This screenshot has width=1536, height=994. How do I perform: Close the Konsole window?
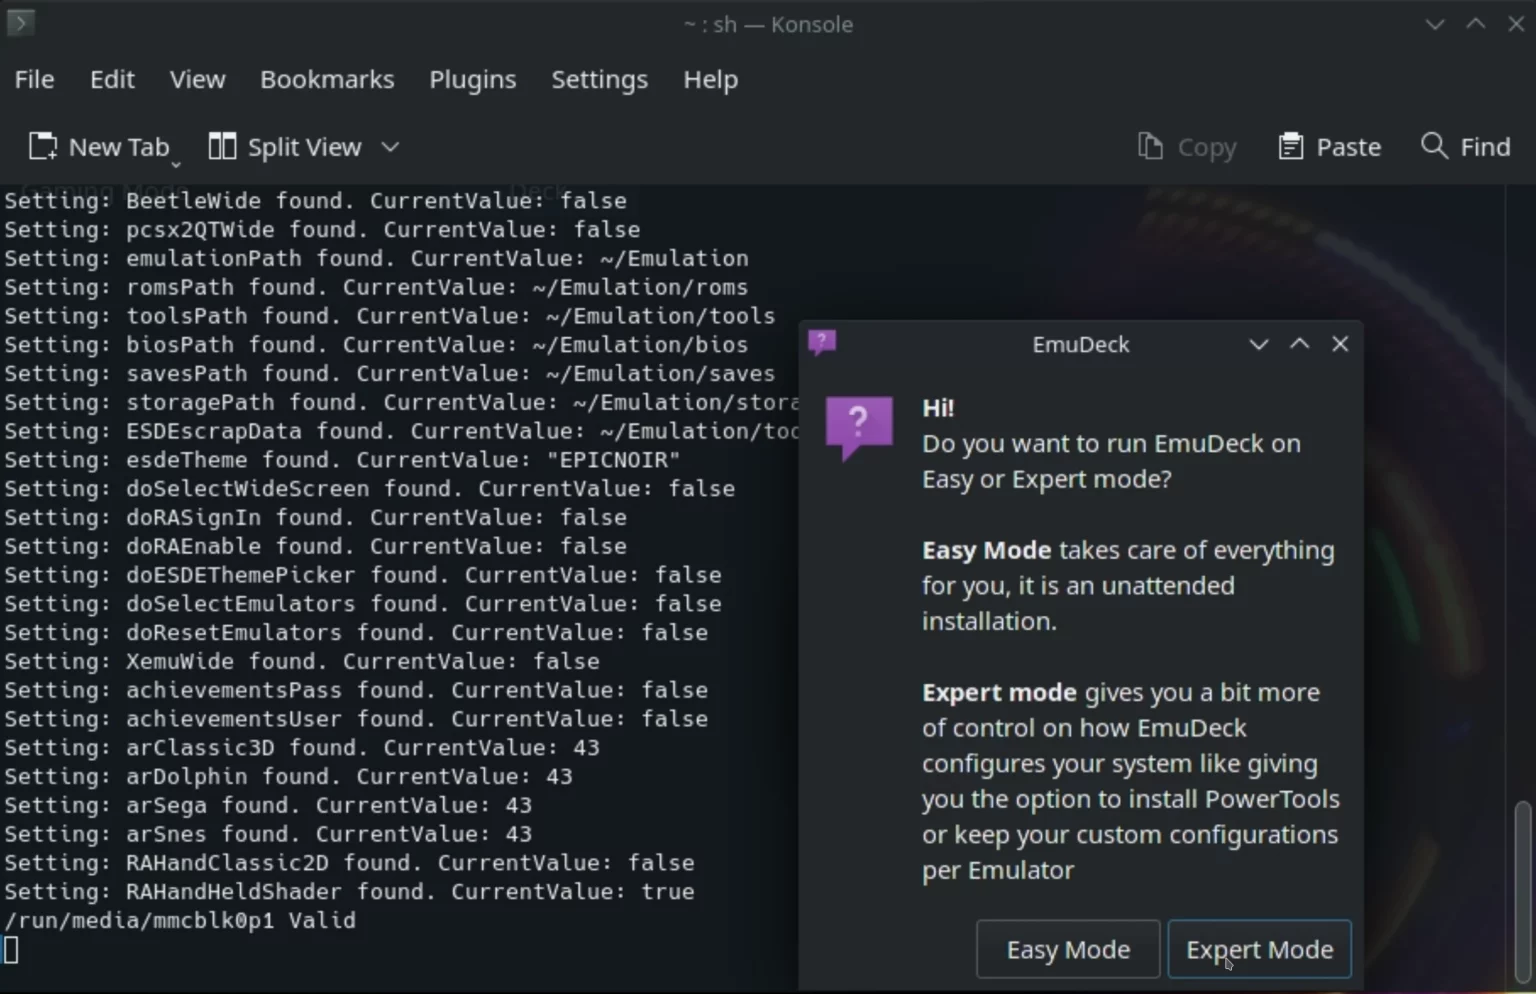pos(1516,24)
